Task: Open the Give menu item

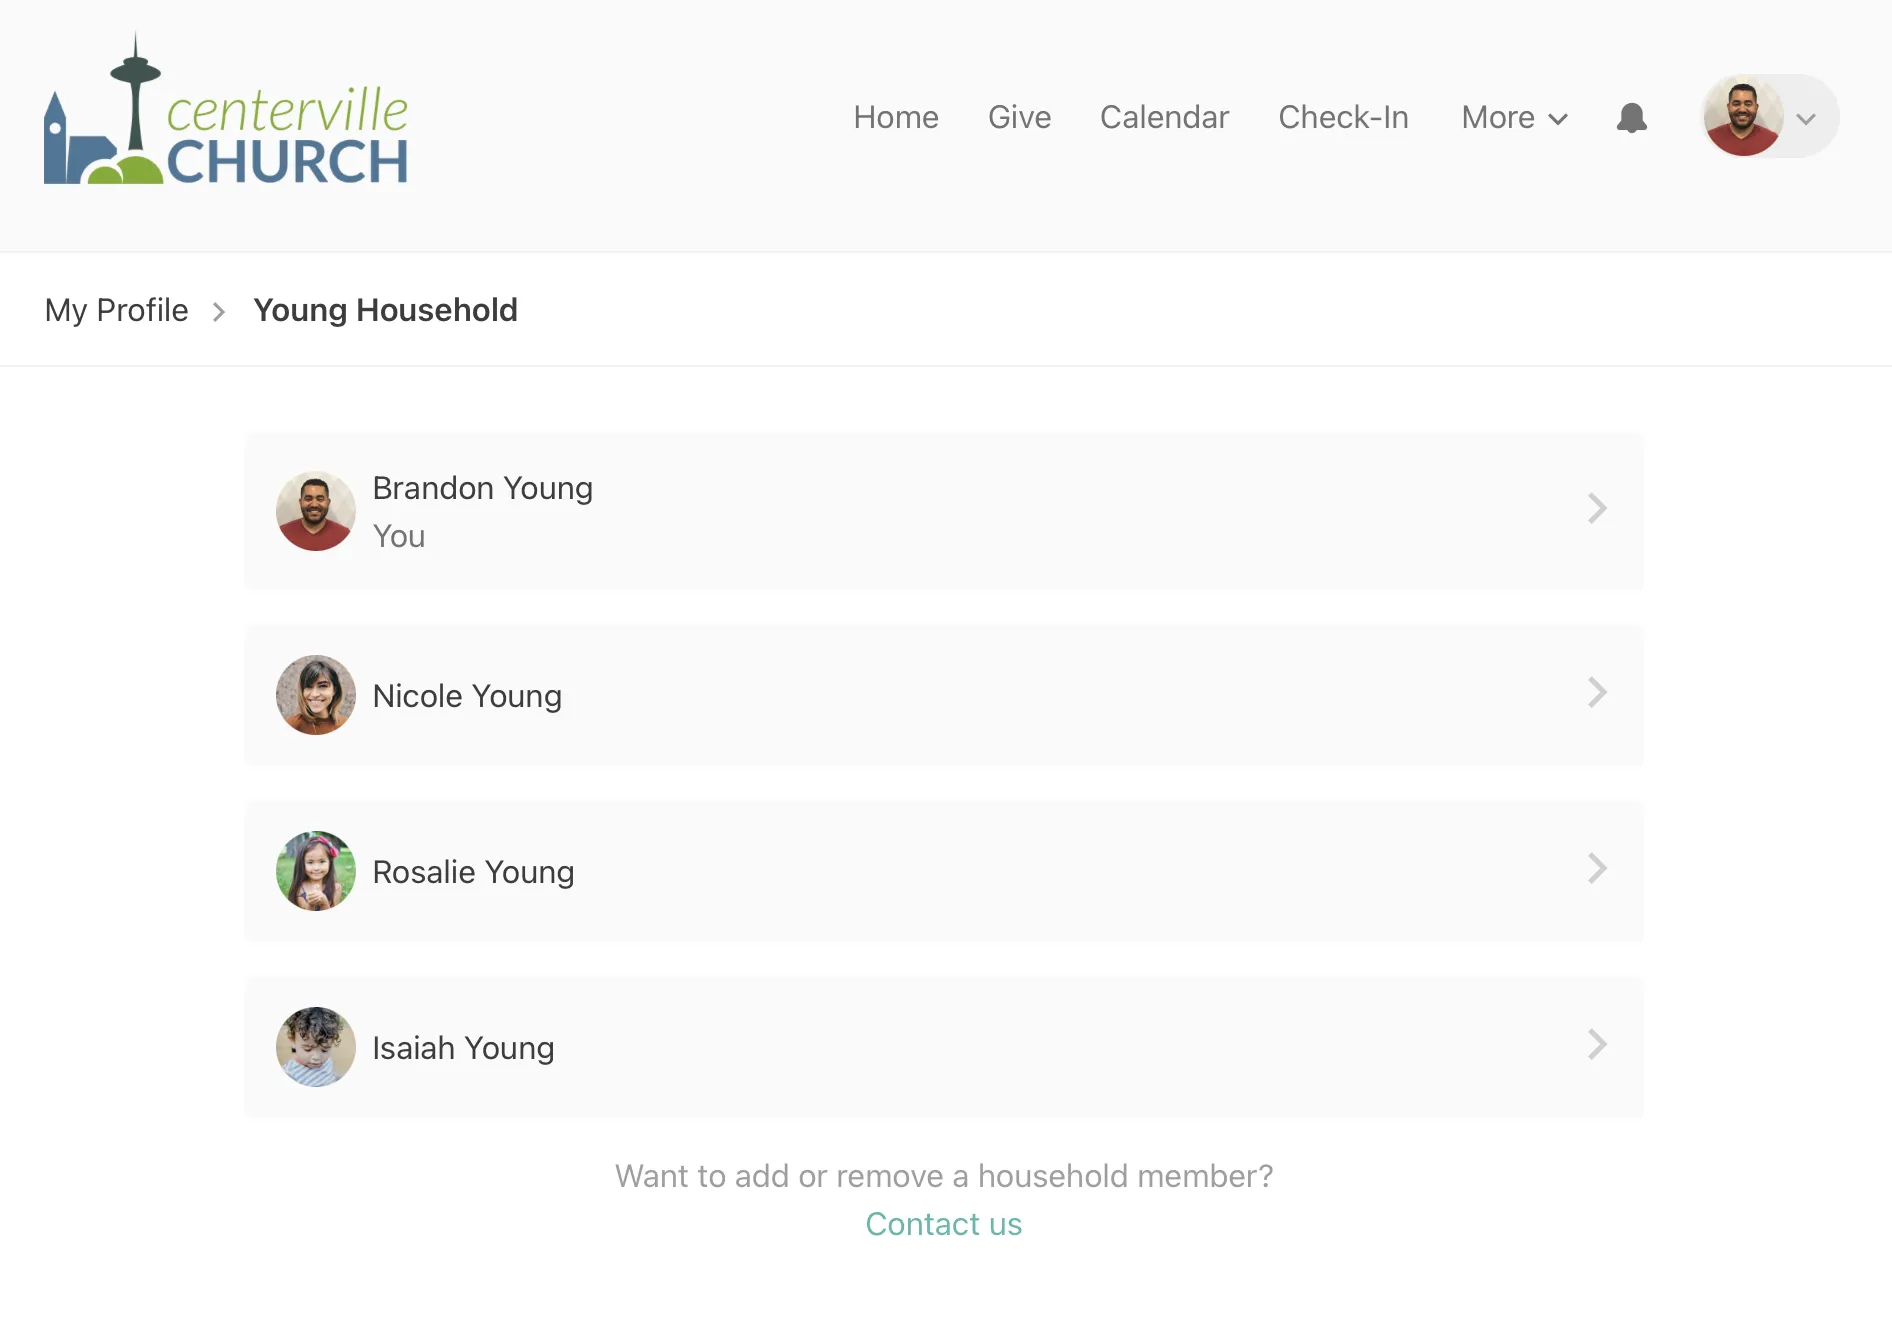Action: point(1019,118)
